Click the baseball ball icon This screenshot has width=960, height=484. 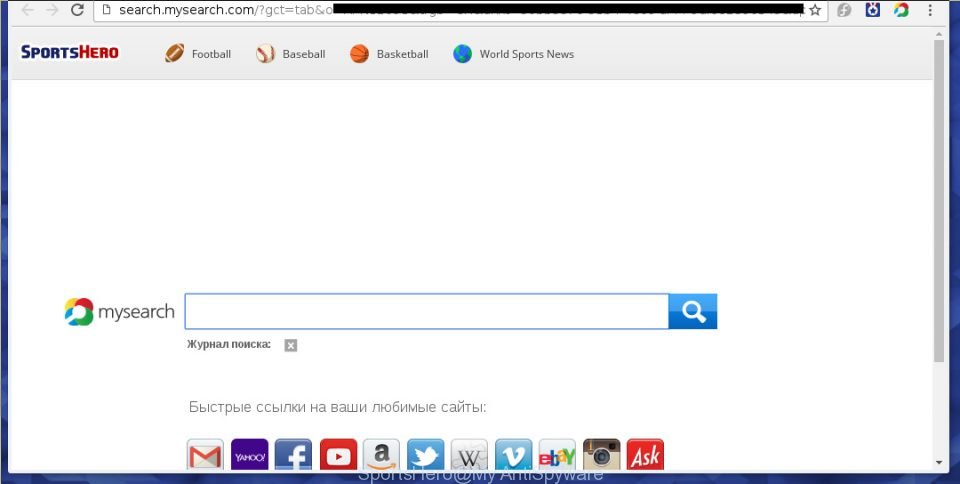pyautogui.click(x=265, y=54)
